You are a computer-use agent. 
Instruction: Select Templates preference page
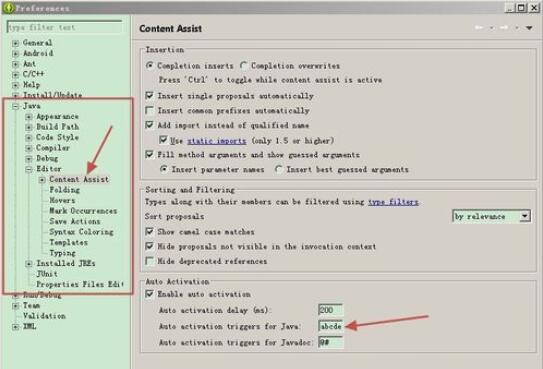[x=69, y=242]
